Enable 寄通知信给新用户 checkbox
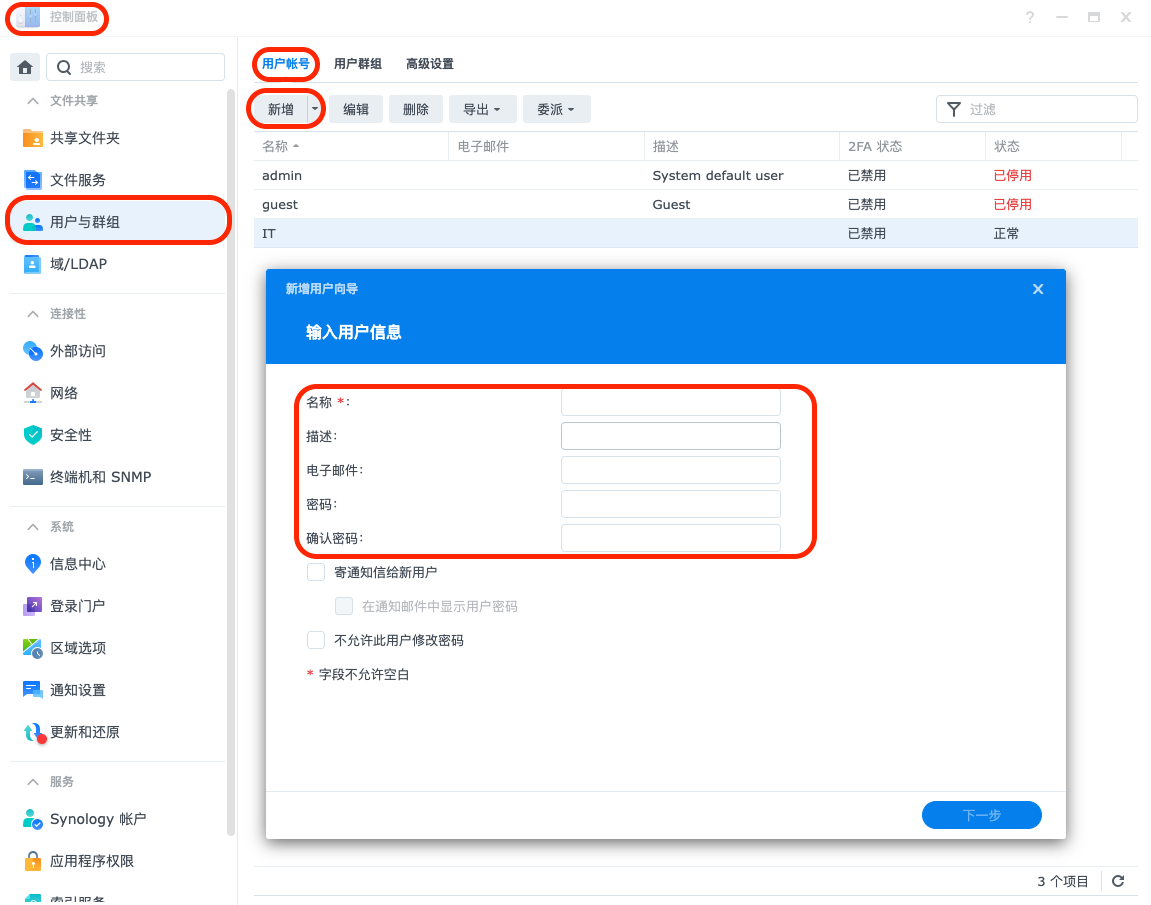1151x905 pixels. pos(316,572)
